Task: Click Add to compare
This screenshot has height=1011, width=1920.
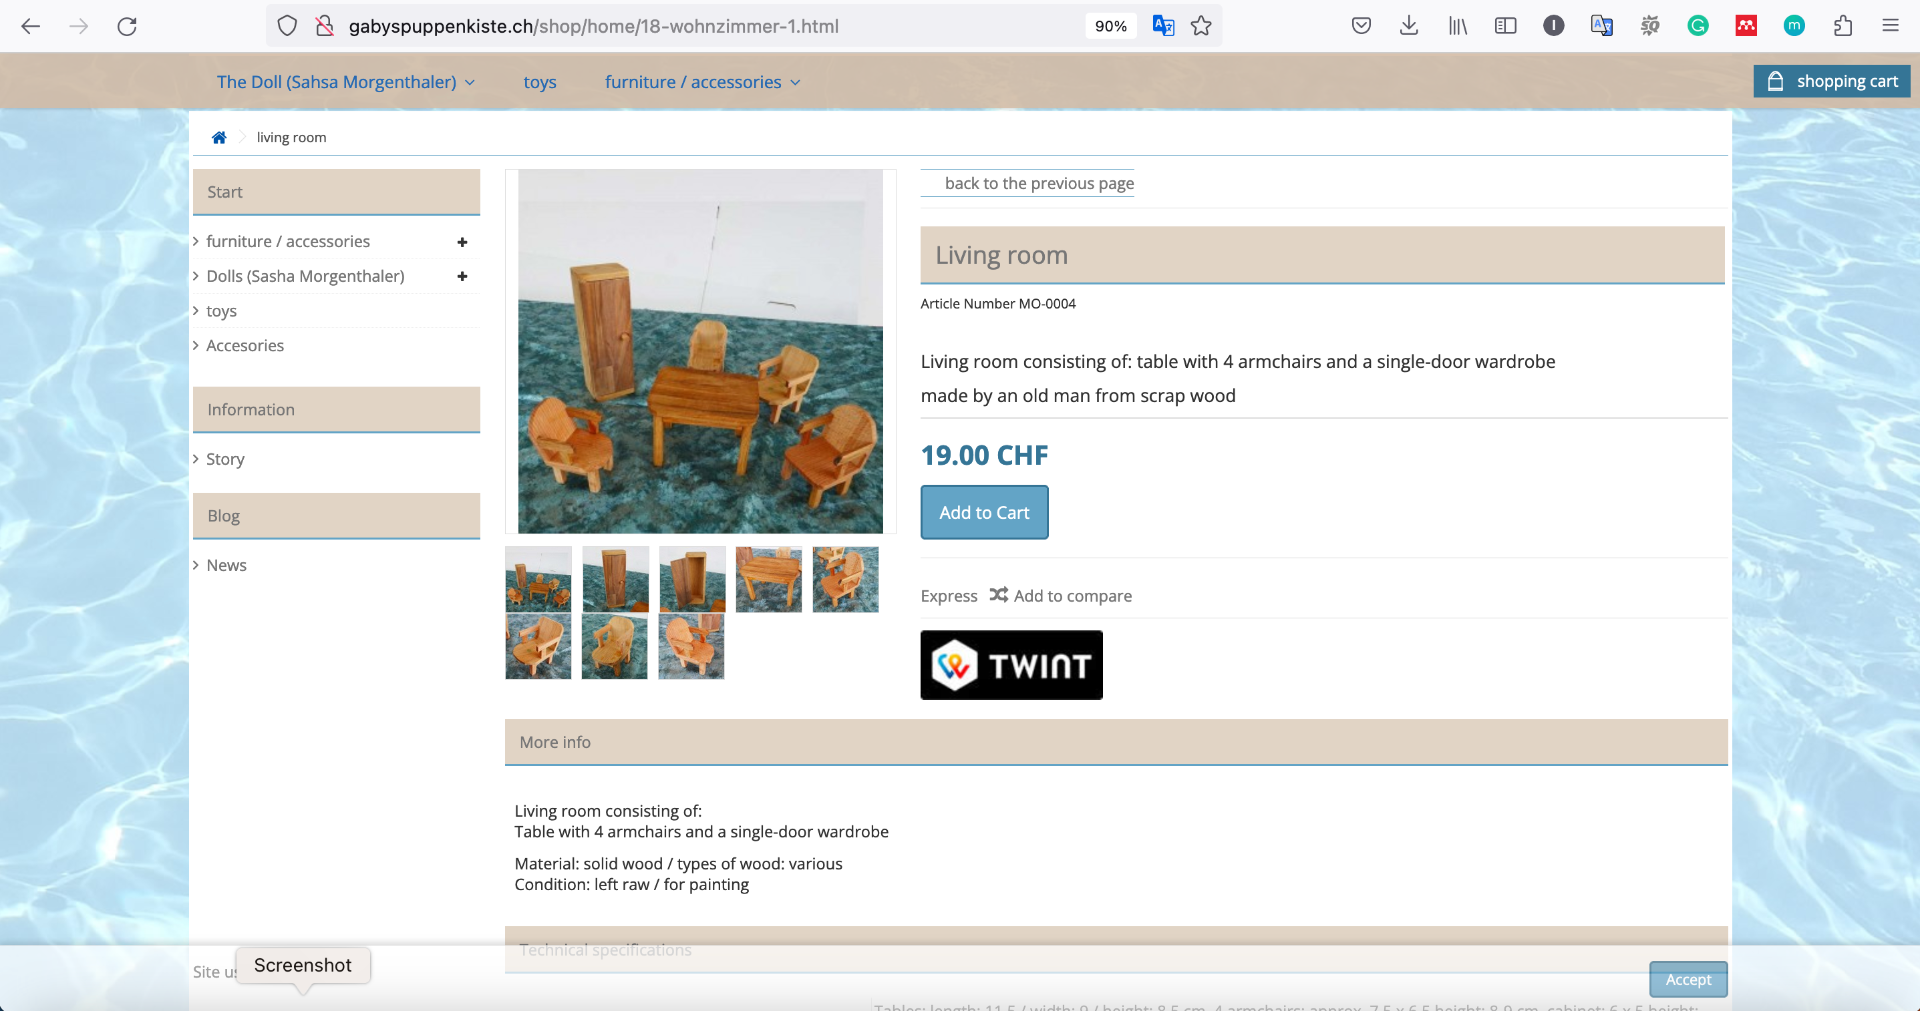Action: coord(1061,596)
